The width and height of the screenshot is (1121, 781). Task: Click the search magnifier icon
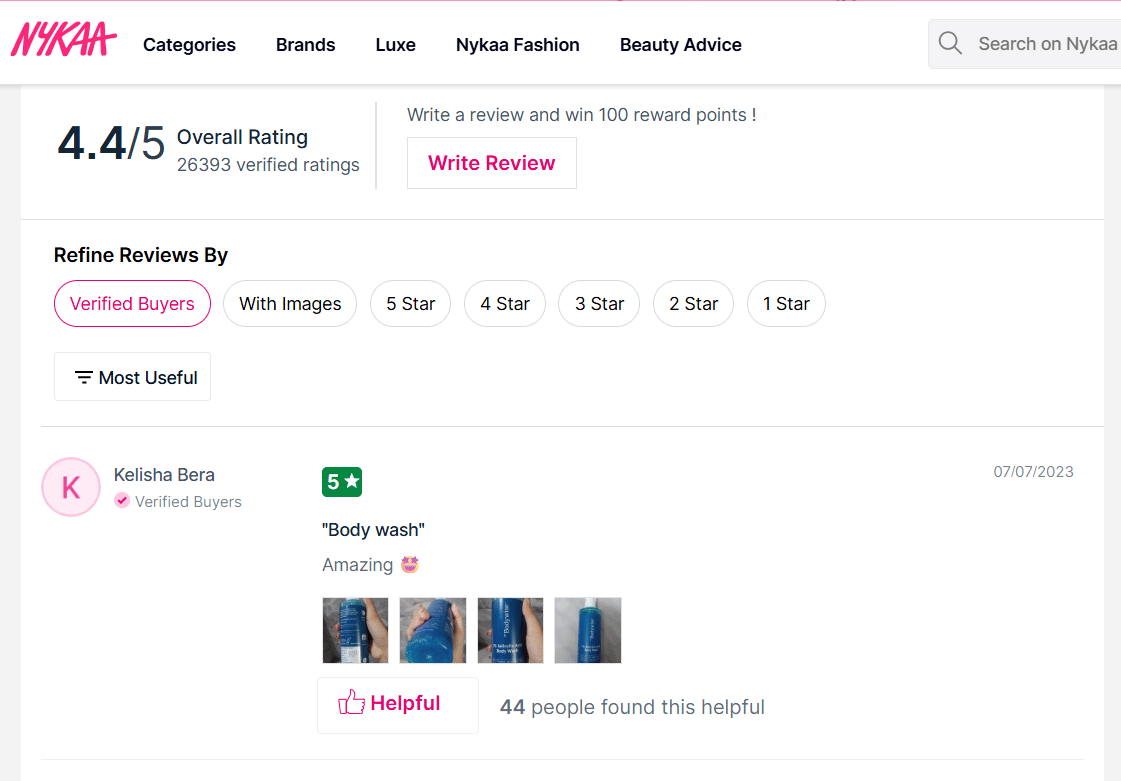tap(950, 44)
